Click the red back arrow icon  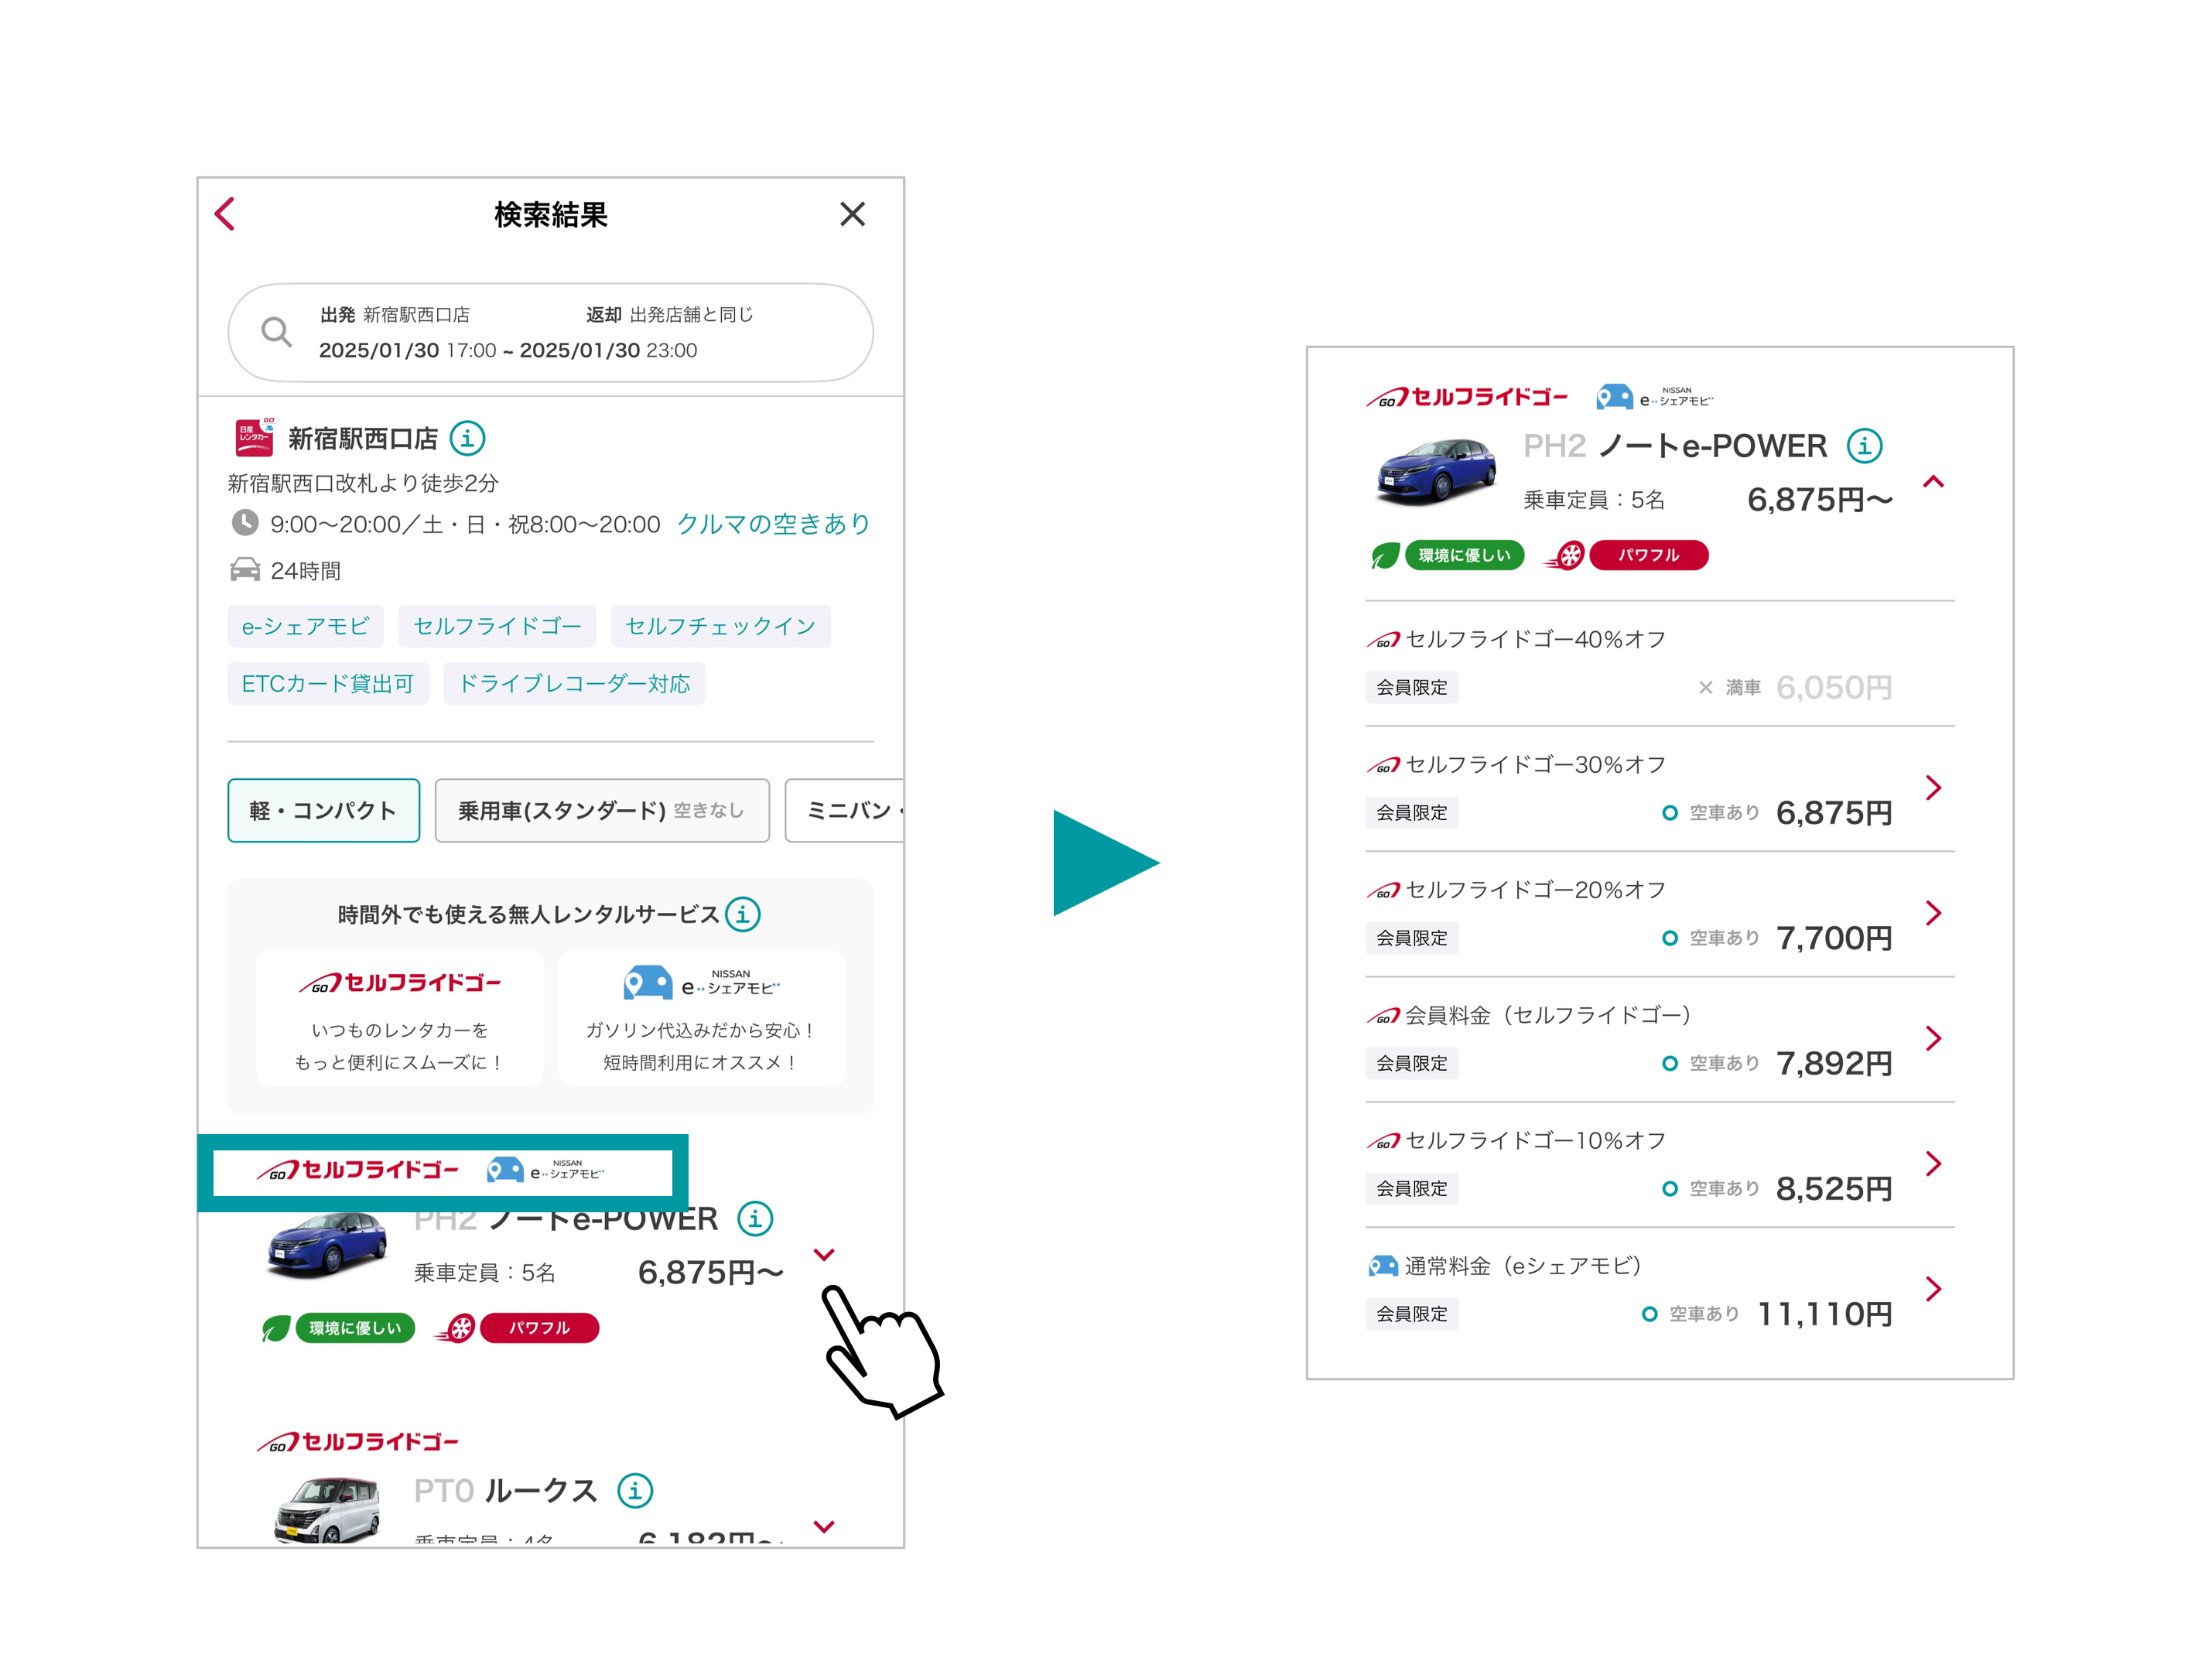(x=226, y=214)
